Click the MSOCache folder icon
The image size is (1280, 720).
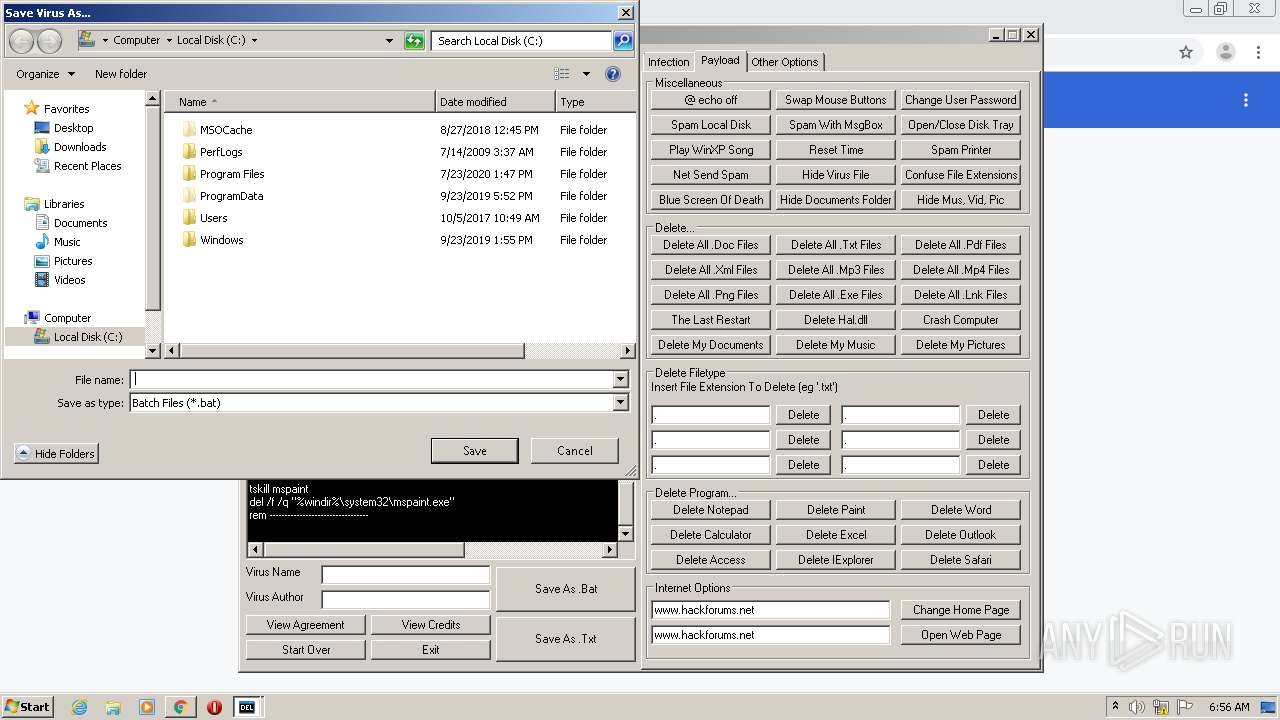pyautogui.click(x=190, y=130)
